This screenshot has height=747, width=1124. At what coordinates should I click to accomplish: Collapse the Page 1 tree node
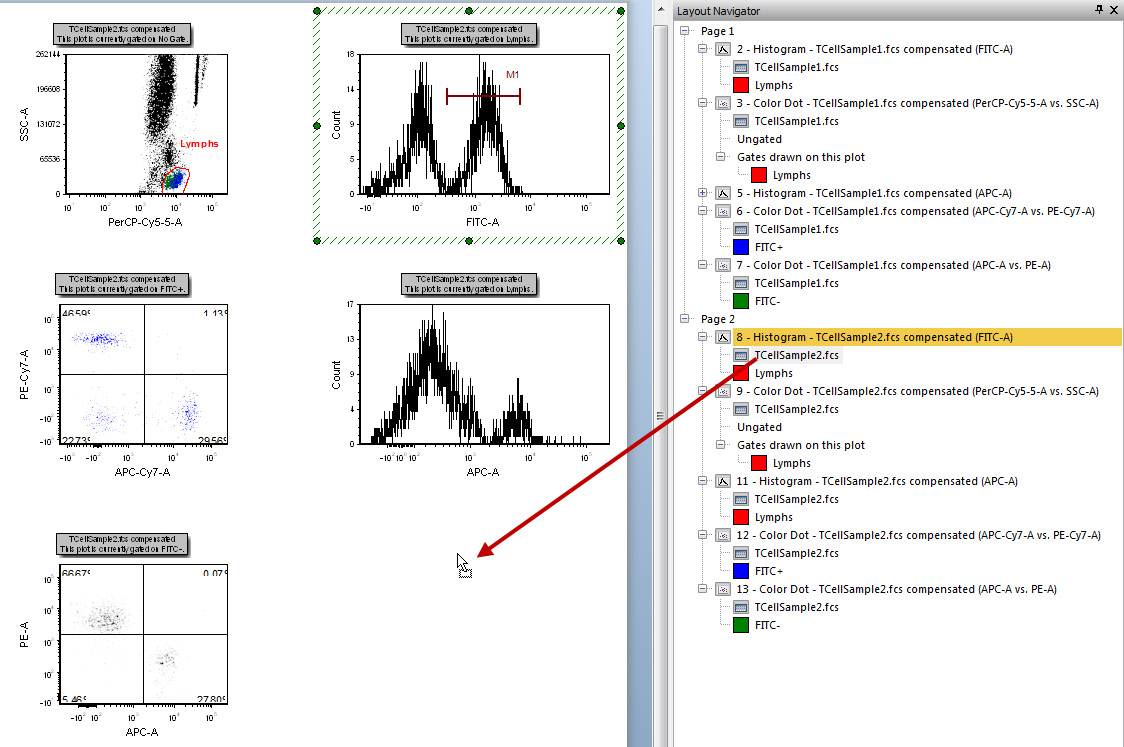685,31
